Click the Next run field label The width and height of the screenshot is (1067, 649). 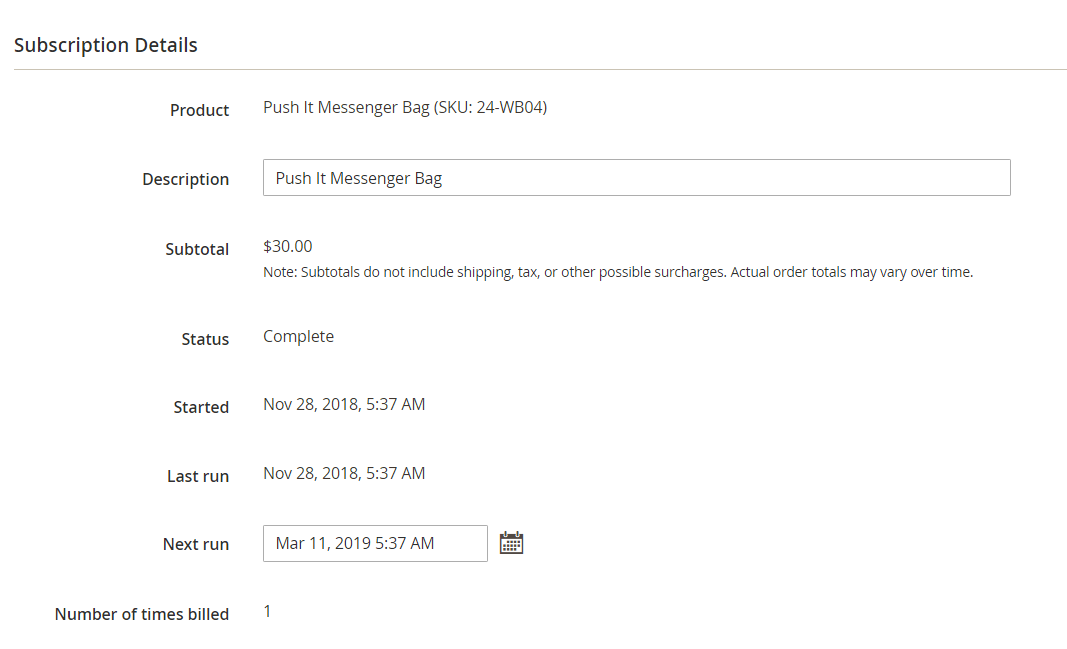point(196,544)
